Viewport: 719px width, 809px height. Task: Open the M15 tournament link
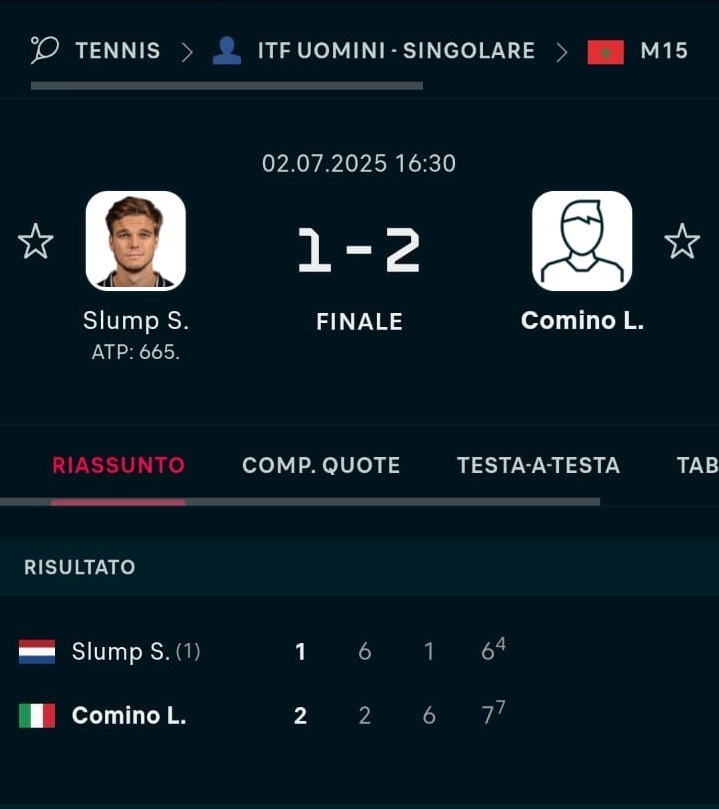664,51
